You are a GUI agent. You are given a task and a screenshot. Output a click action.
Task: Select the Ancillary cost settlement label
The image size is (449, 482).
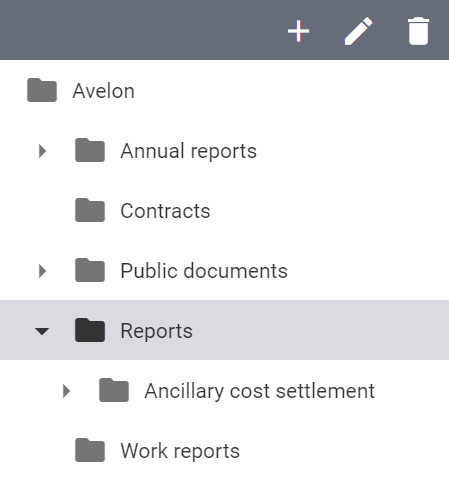coord(260,391)
